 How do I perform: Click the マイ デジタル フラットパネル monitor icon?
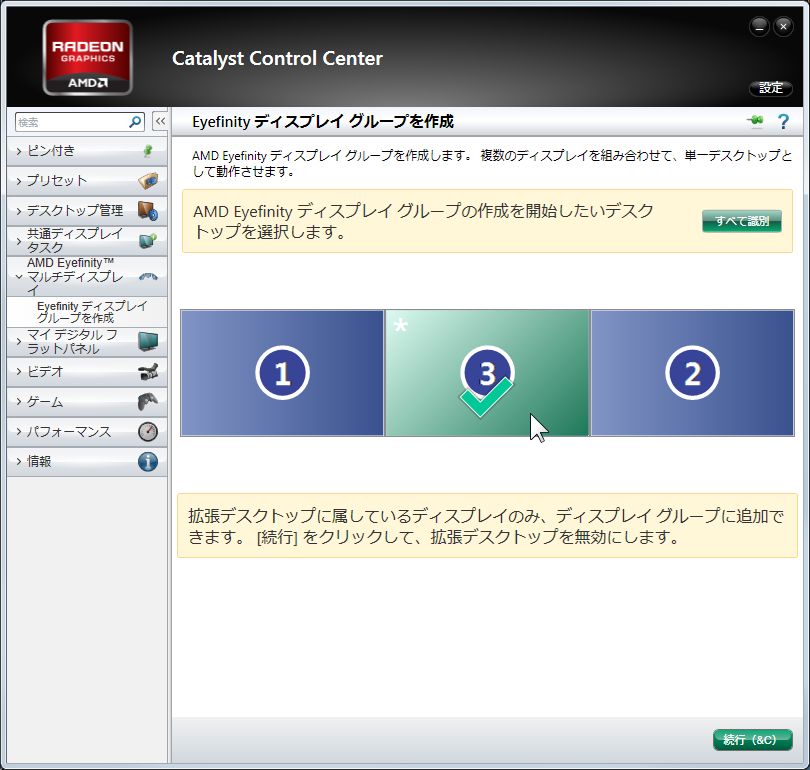coord(148,341)
